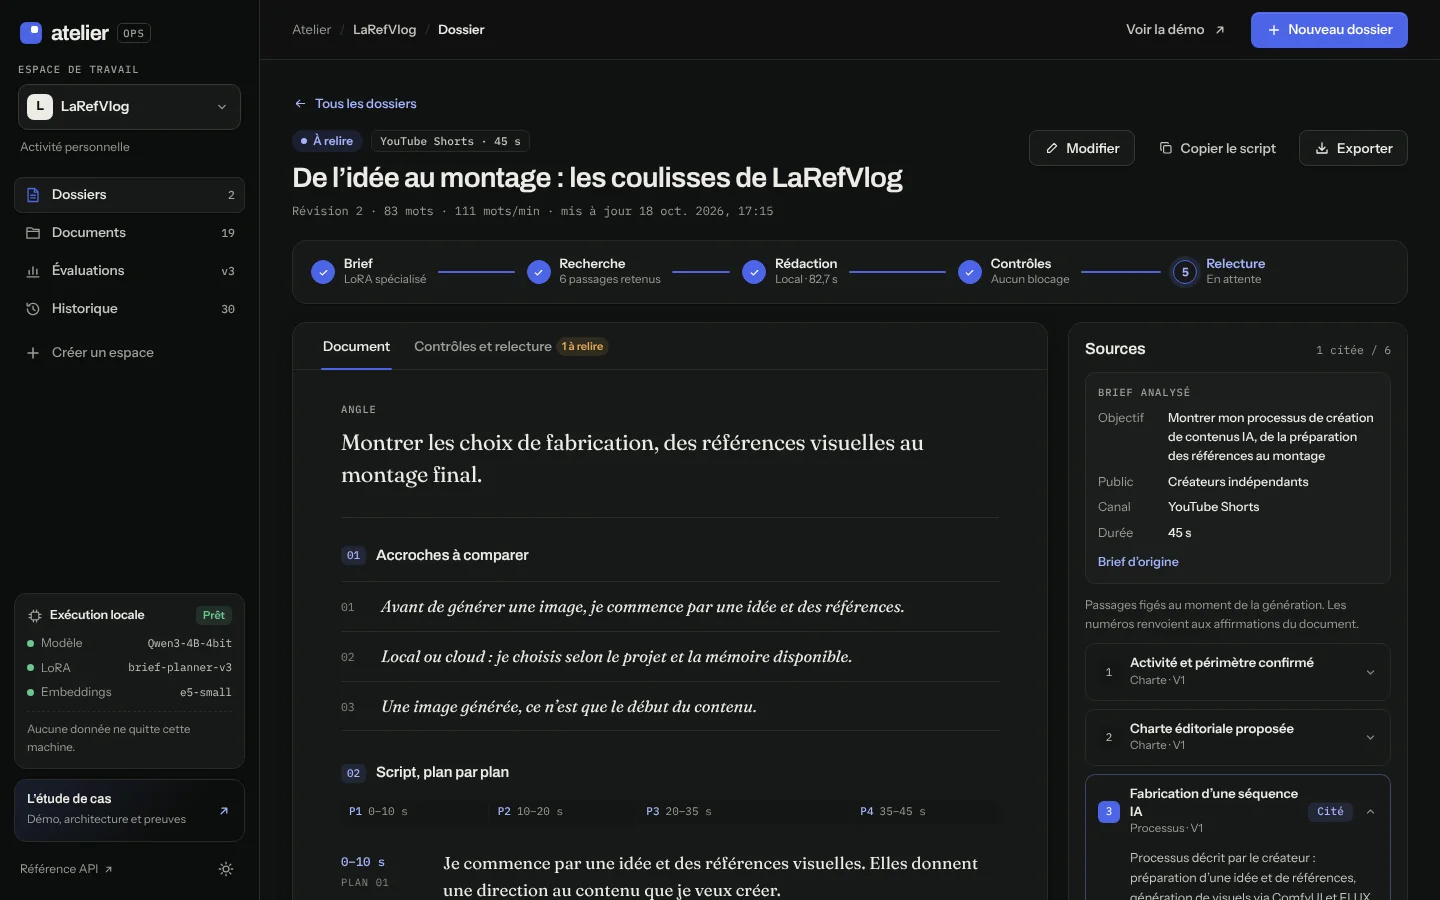Click Atelier in the breadcrumb

pos(311,30)
